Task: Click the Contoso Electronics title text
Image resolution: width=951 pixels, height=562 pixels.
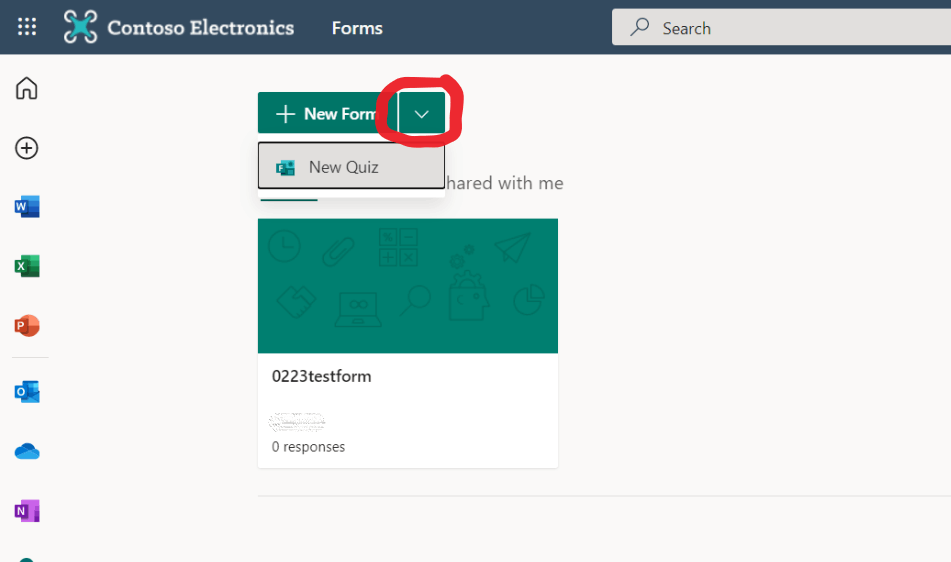Action: (201, 28)
